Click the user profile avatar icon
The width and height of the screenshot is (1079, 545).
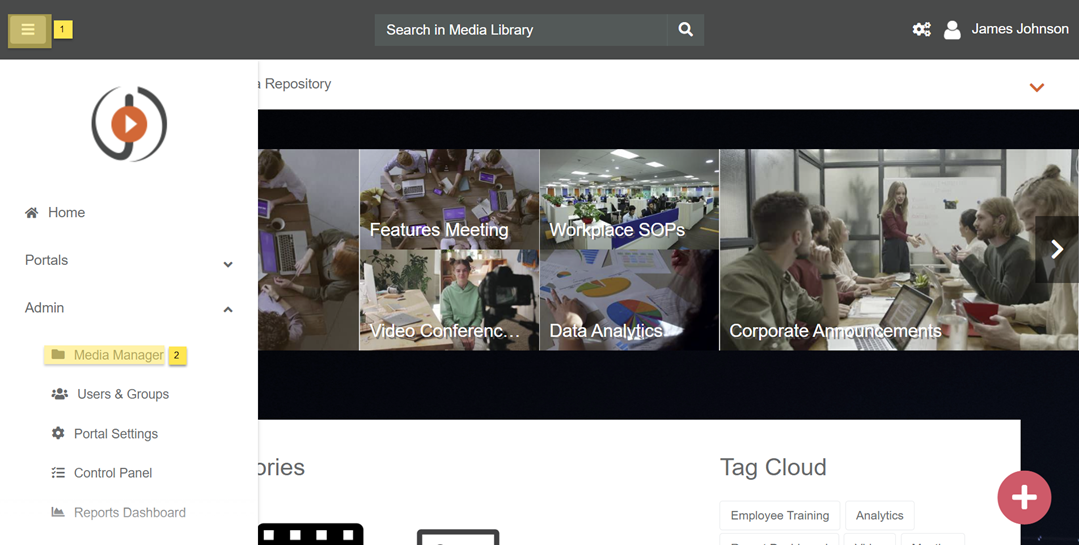pos(952,30)
